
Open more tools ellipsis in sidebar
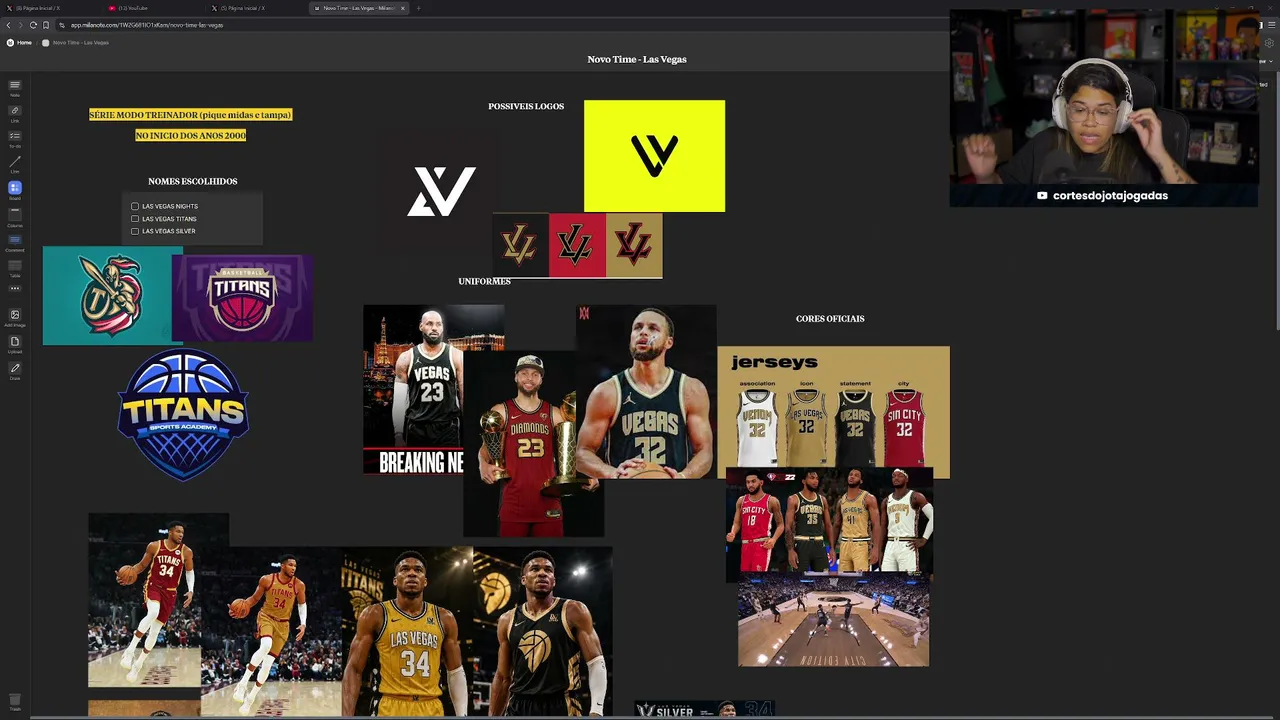14,289
